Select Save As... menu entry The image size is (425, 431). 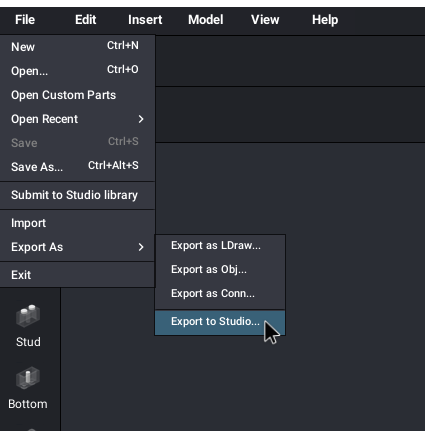click(x=77, y=167)
